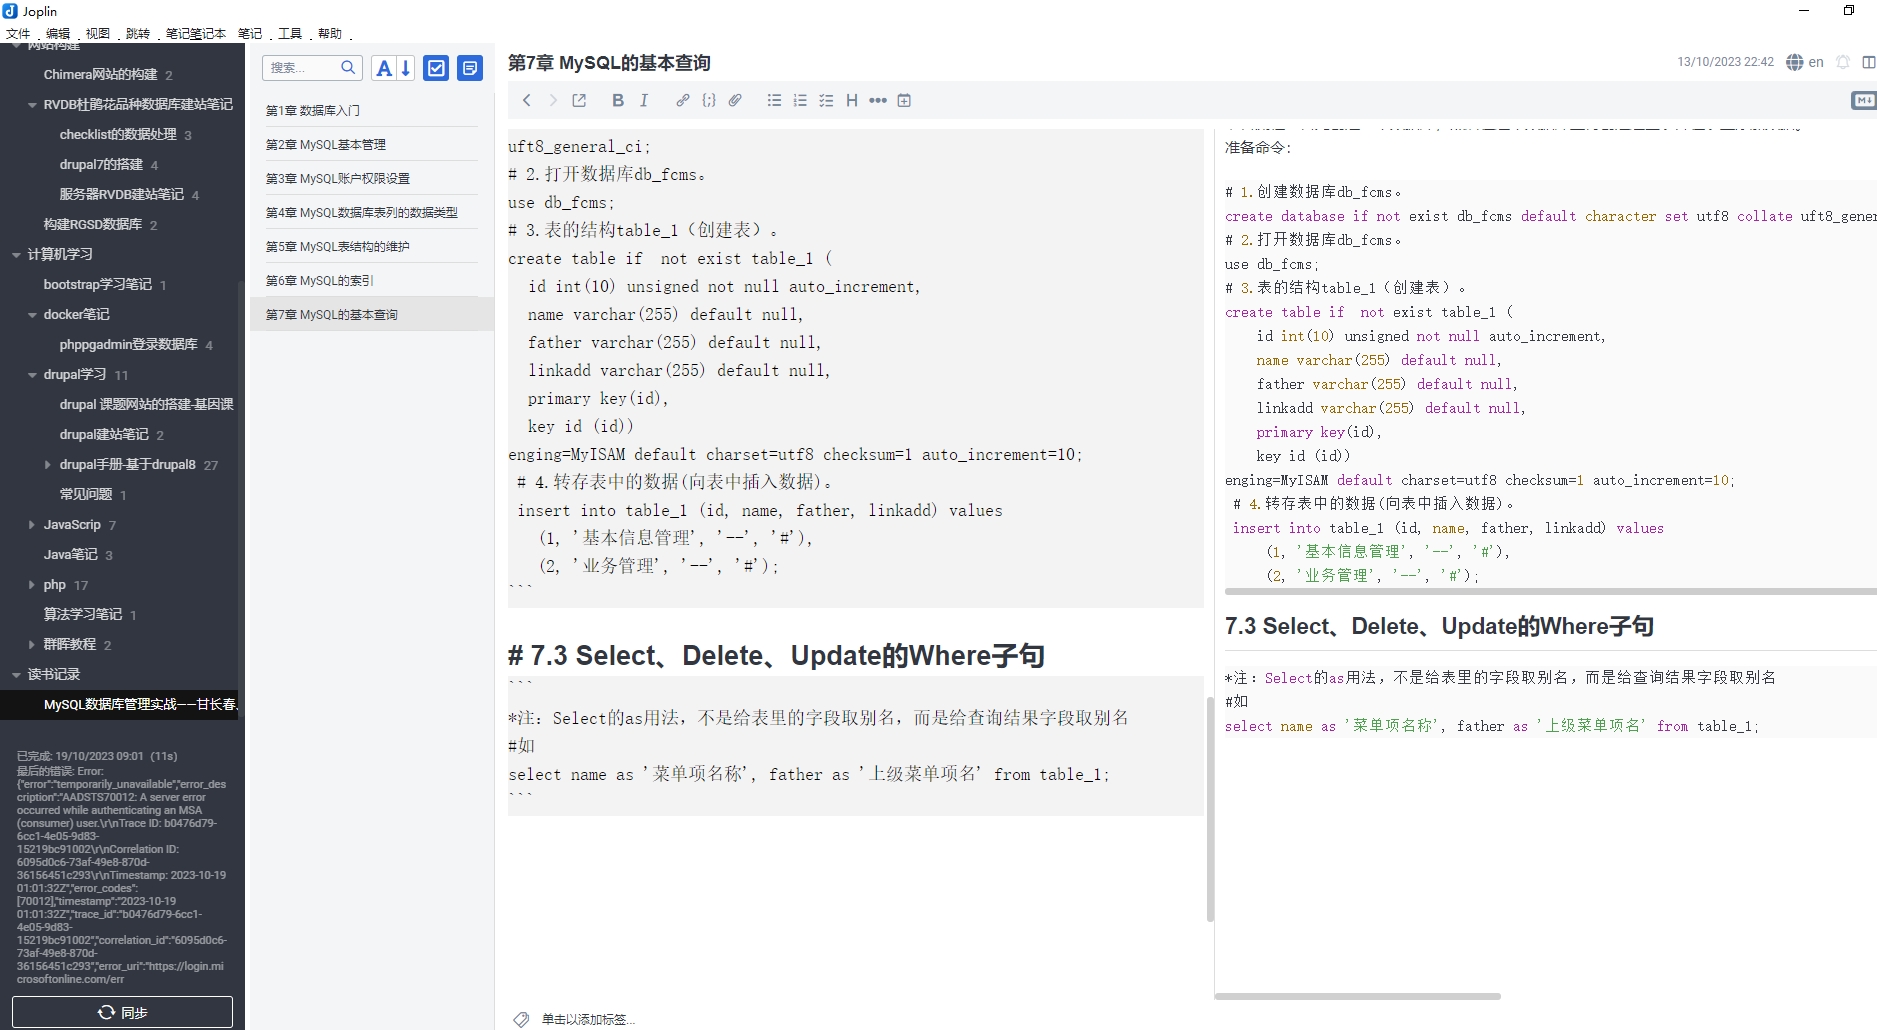Viewport: 1877px width, 1030px height.
Task: Synchronise notes with the 同步 button
Action: point(122,1012)
